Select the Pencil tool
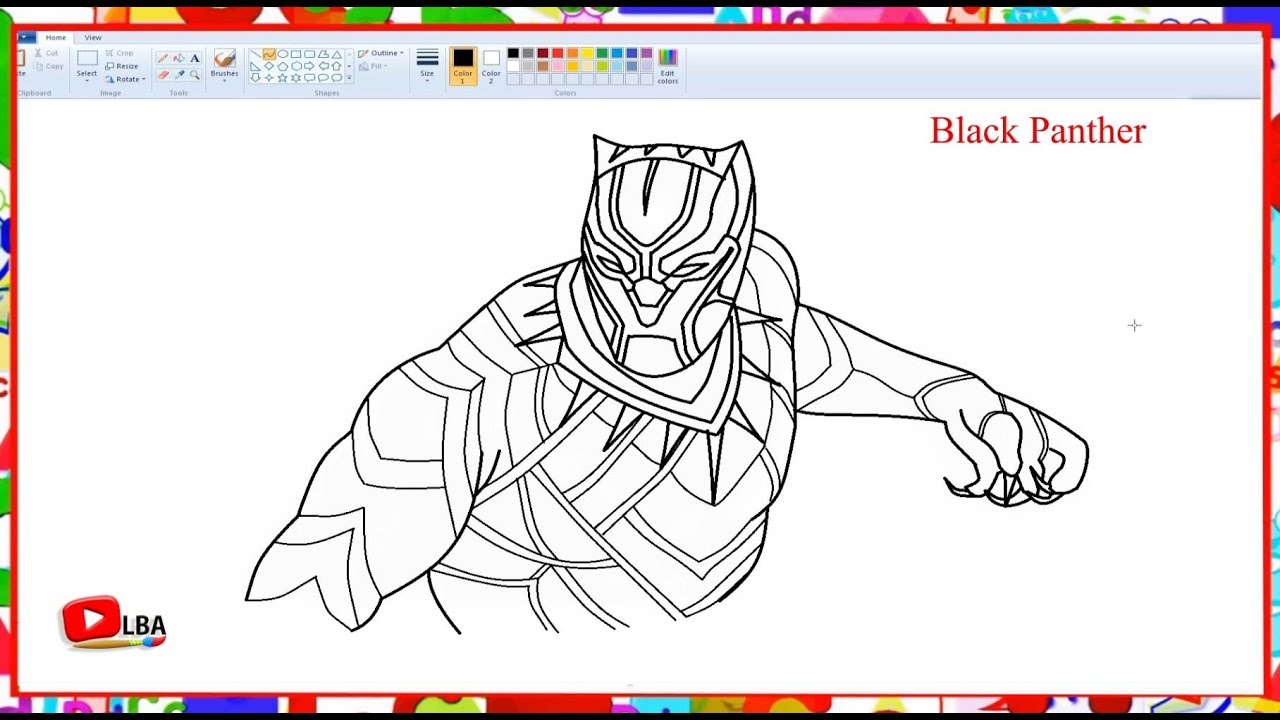This screenshot has height=720, width=1280. 165,56
